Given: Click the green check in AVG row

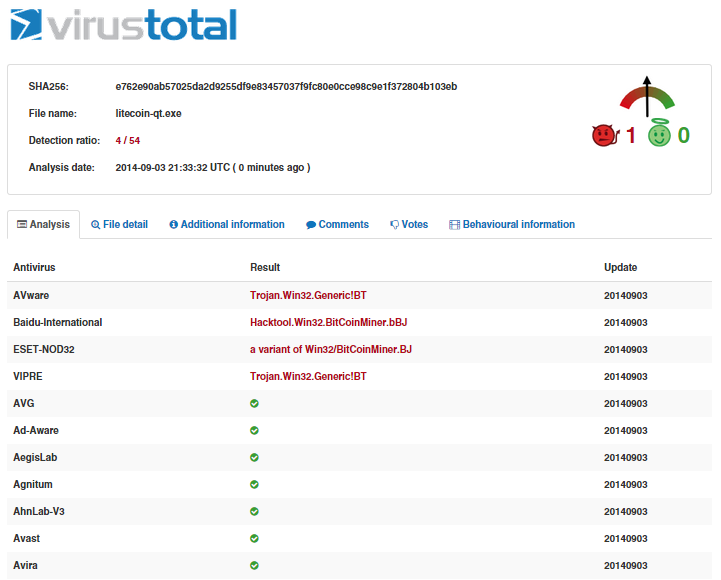Looking at the screenshot, I should click(x=254, y=403).
